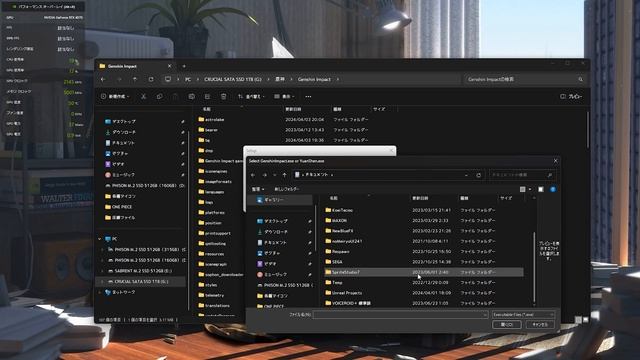The width and height of the screenshot is (640, 360).
Task: Click the view layout icon in file dialog
Action: tap(522, 189)
